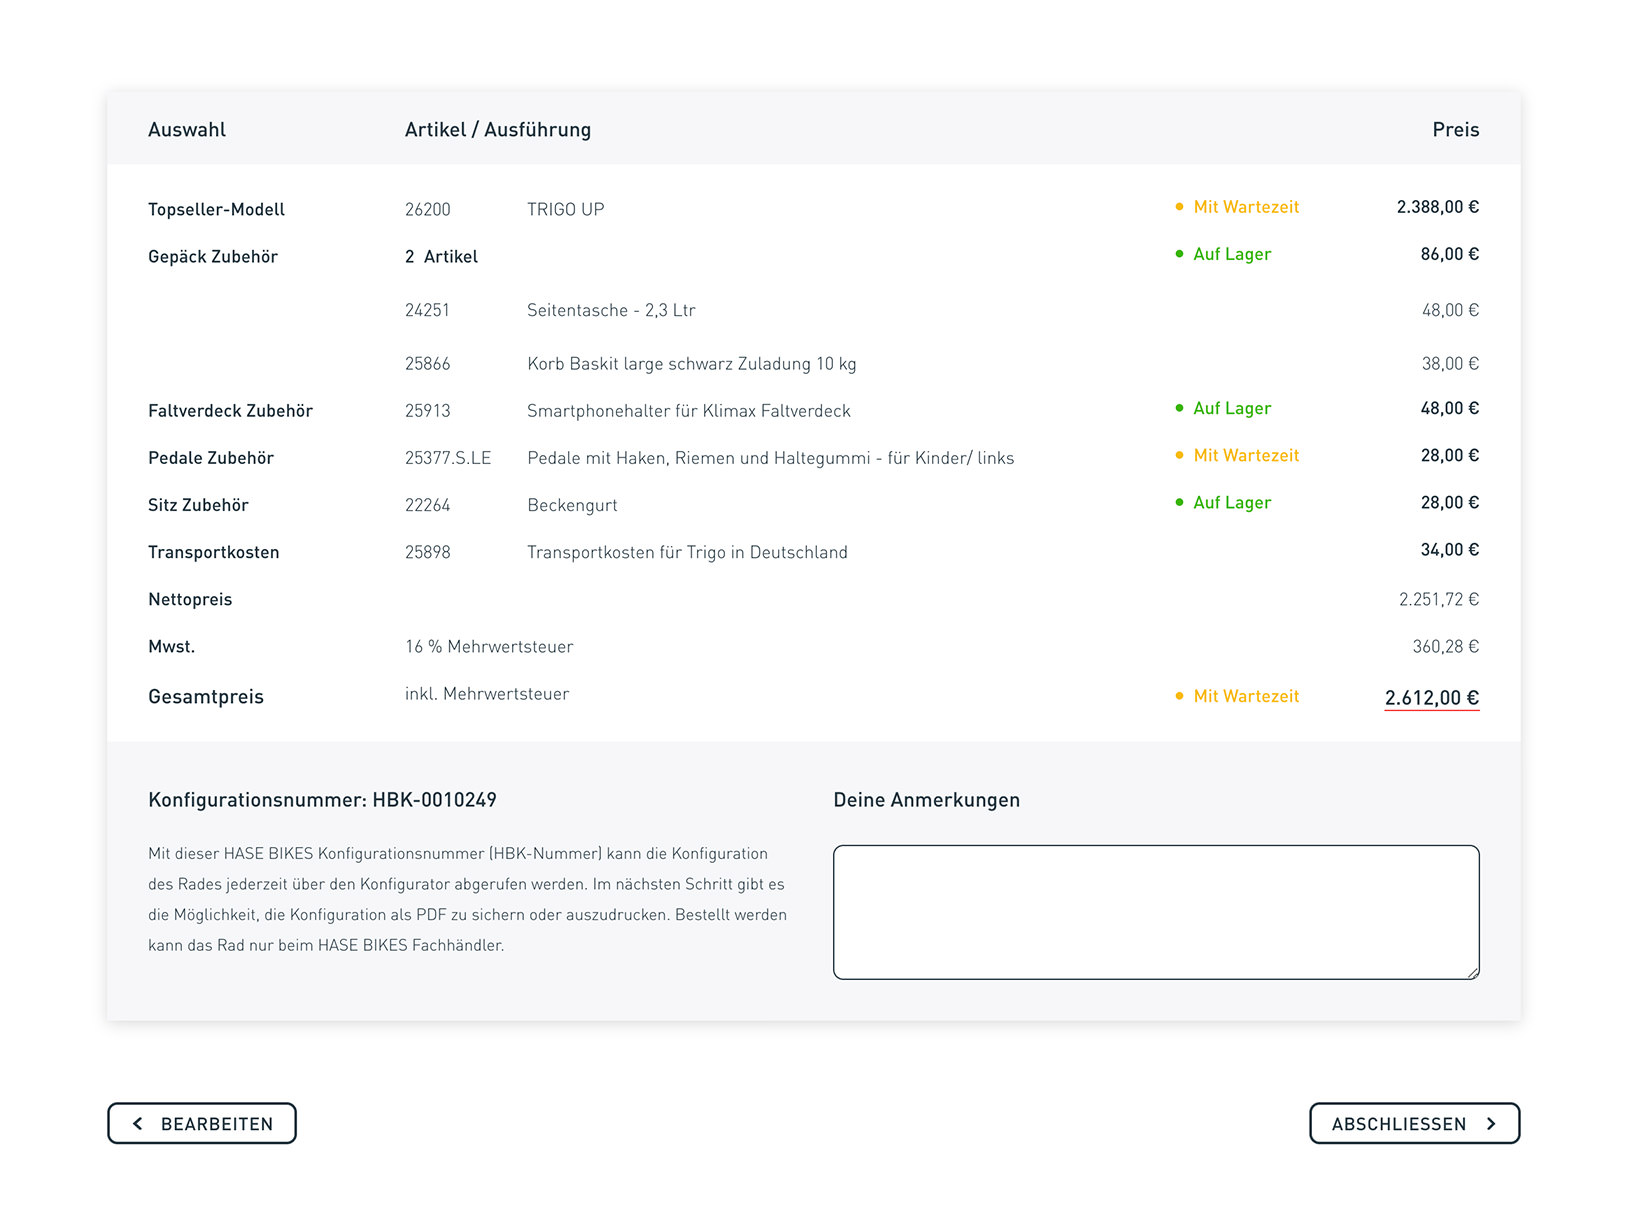Click the 16 % Mehrwertsteuer text
The image size is (1629, 1222).
489,646
